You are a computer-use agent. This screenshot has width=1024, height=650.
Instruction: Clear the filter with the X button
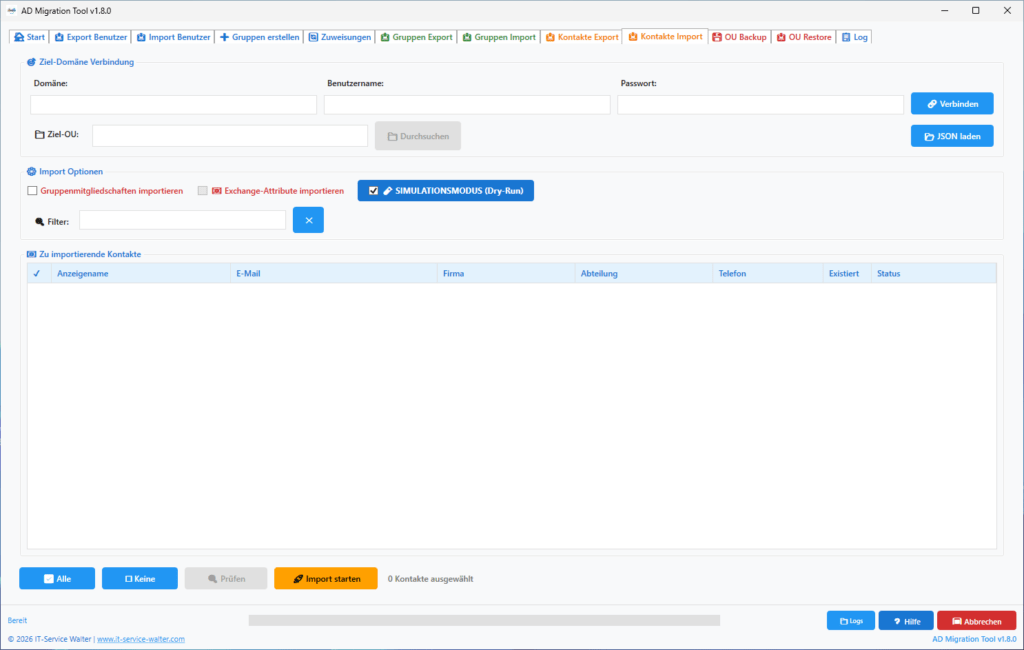point(308,220)
